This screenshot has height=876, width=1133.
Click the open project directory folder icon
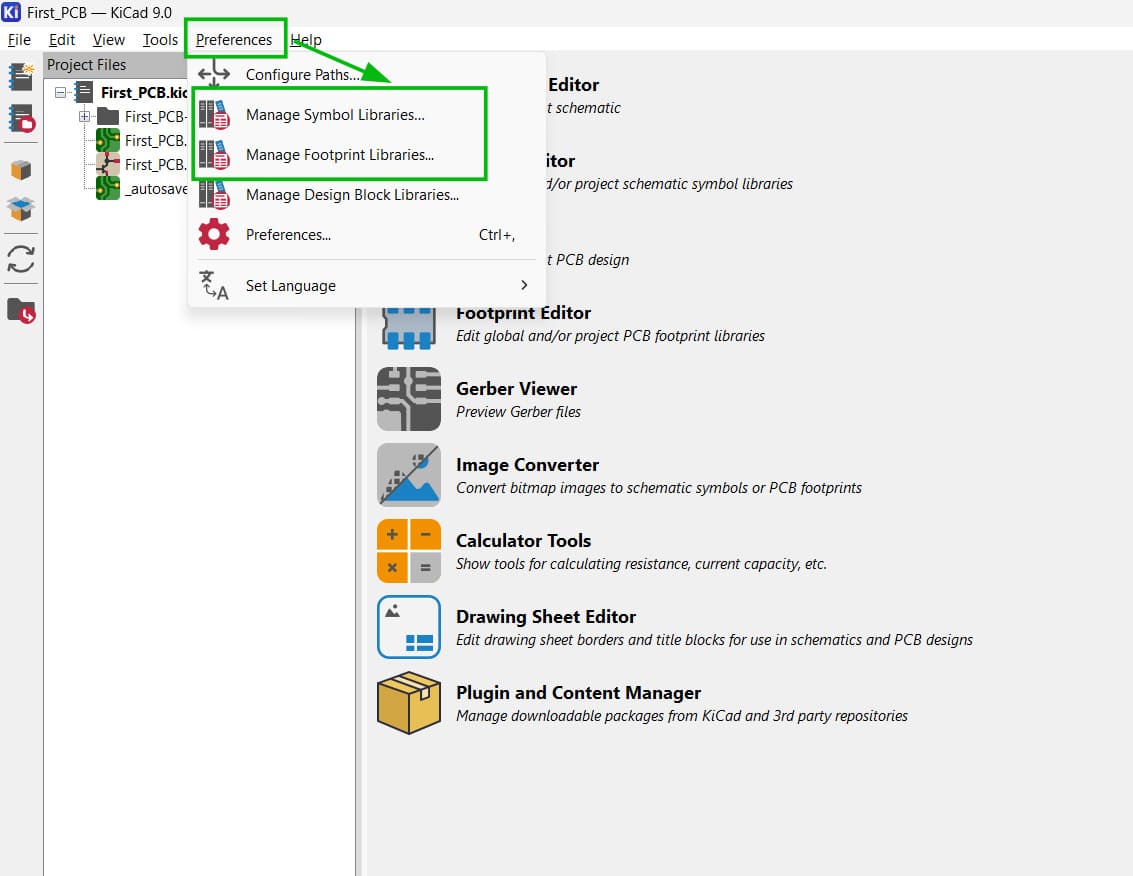coord(21,311)
